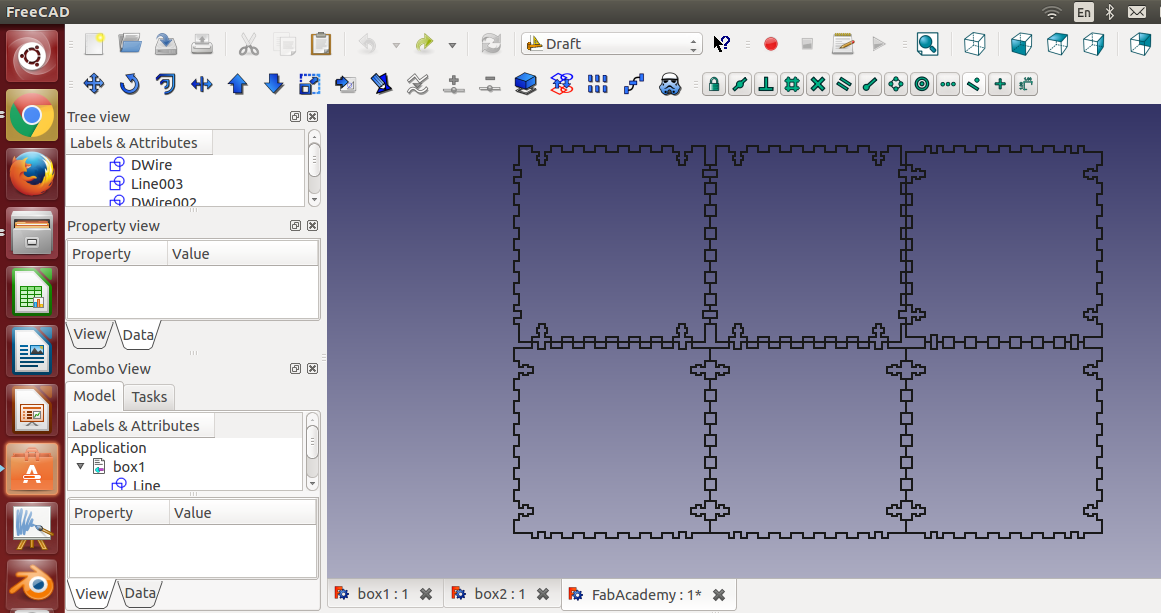Toggle snap to intersection
Viewport: 1161px width, 613px height.
coord(817,84)
